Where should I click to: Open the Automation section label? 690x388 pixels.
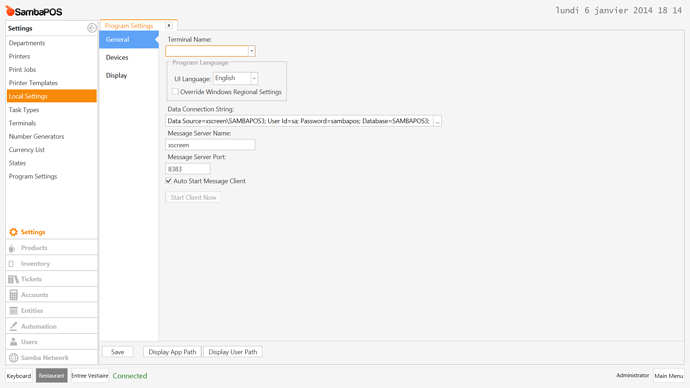[39, 326]
